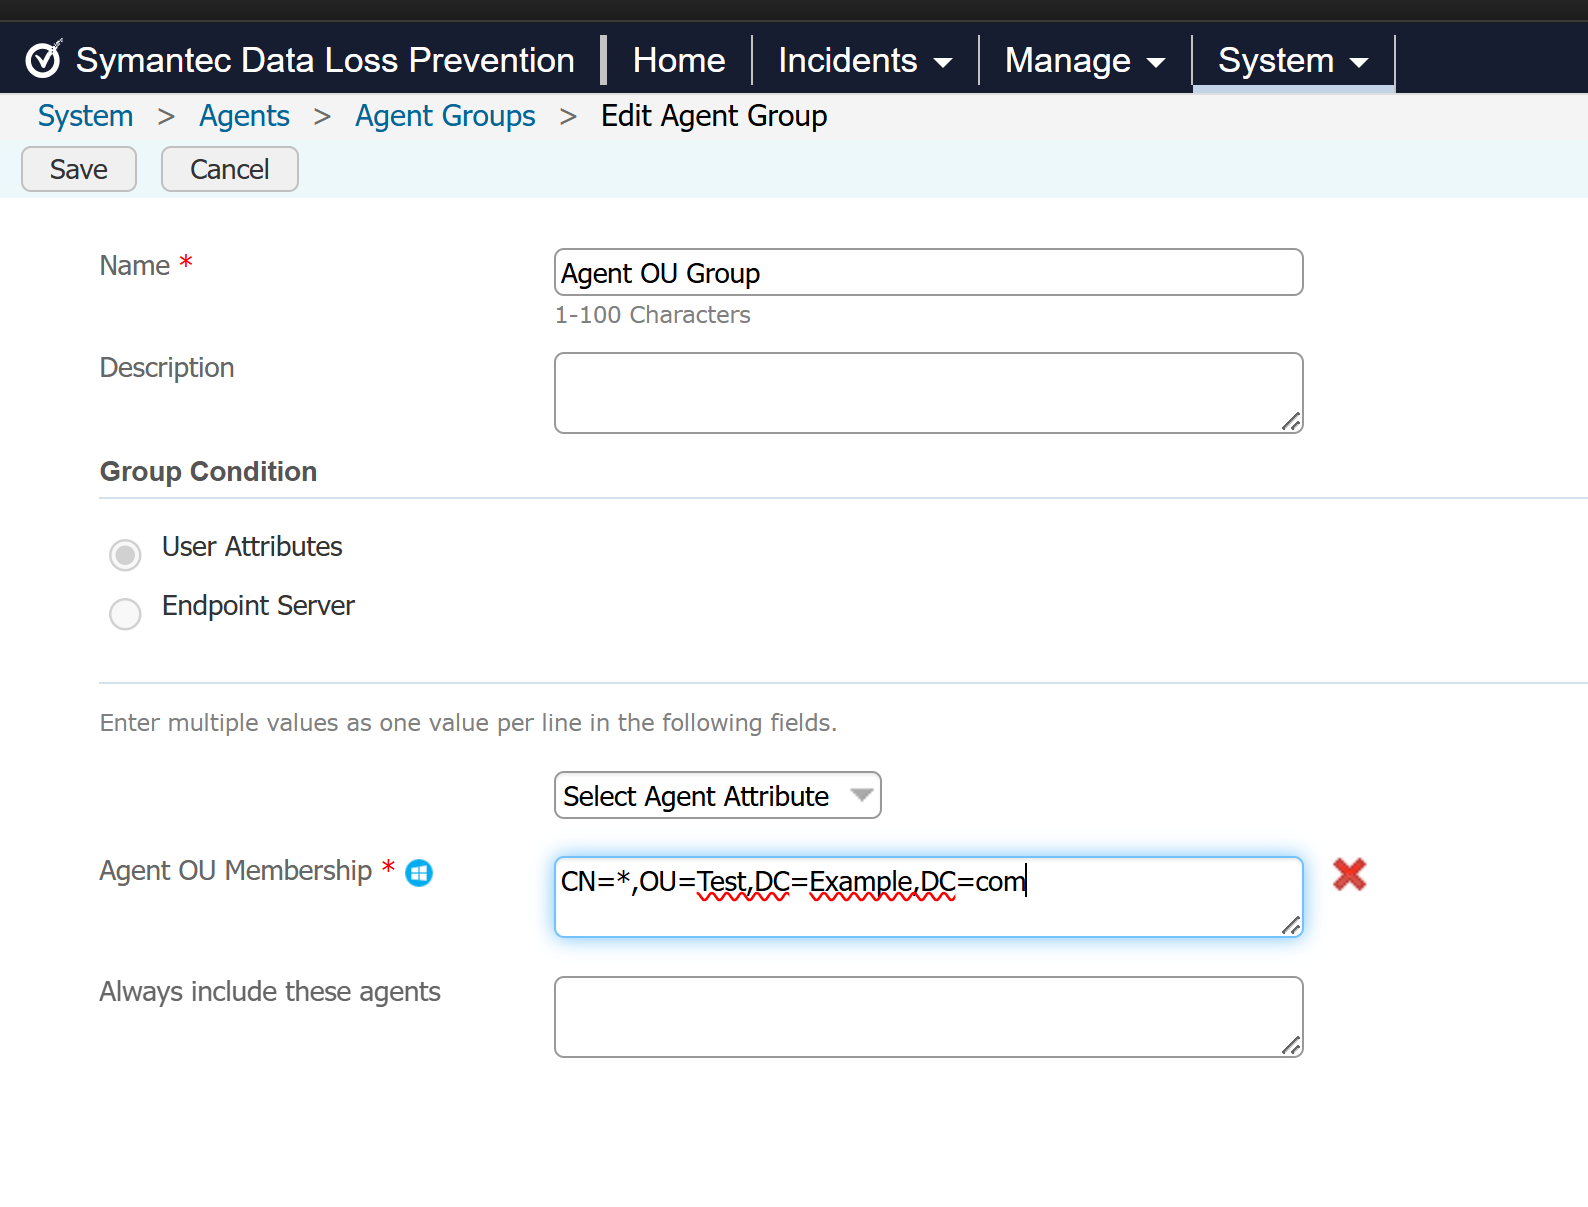Open the Select Agent Attribute dropdown
Image resolution: width=1588 pixels, height=1207 pixels.
pyautogui.click(x=717, y=796)
